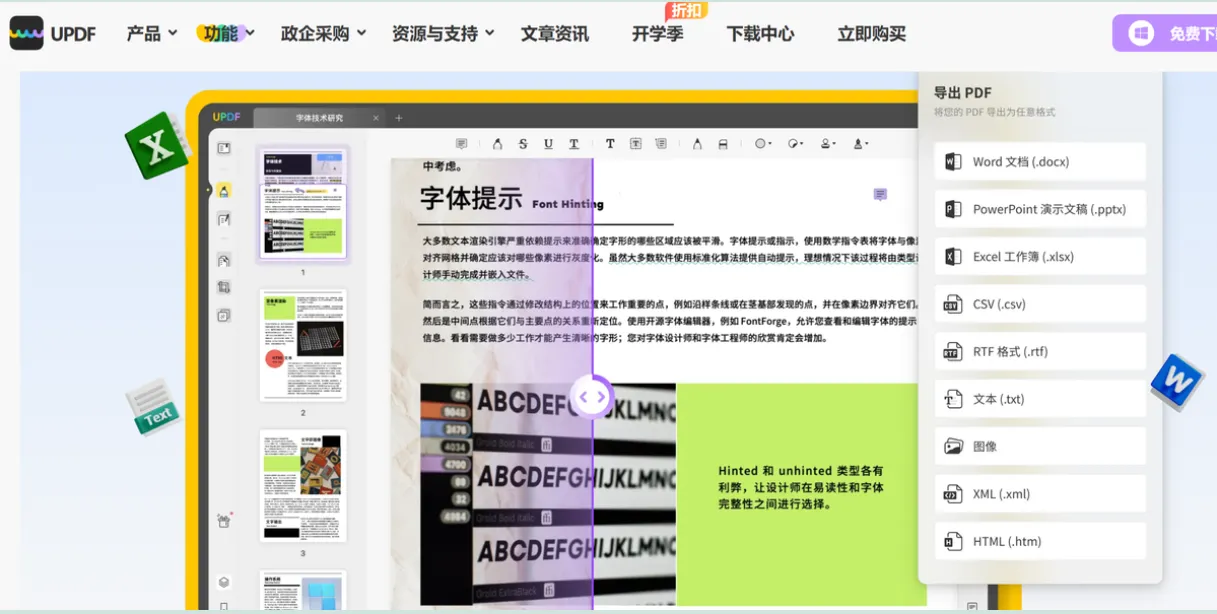The image size is (1217, 614).
Task: Export as 文本 (.txt)
Action: pyautogui.click(x=1040, y=399)
